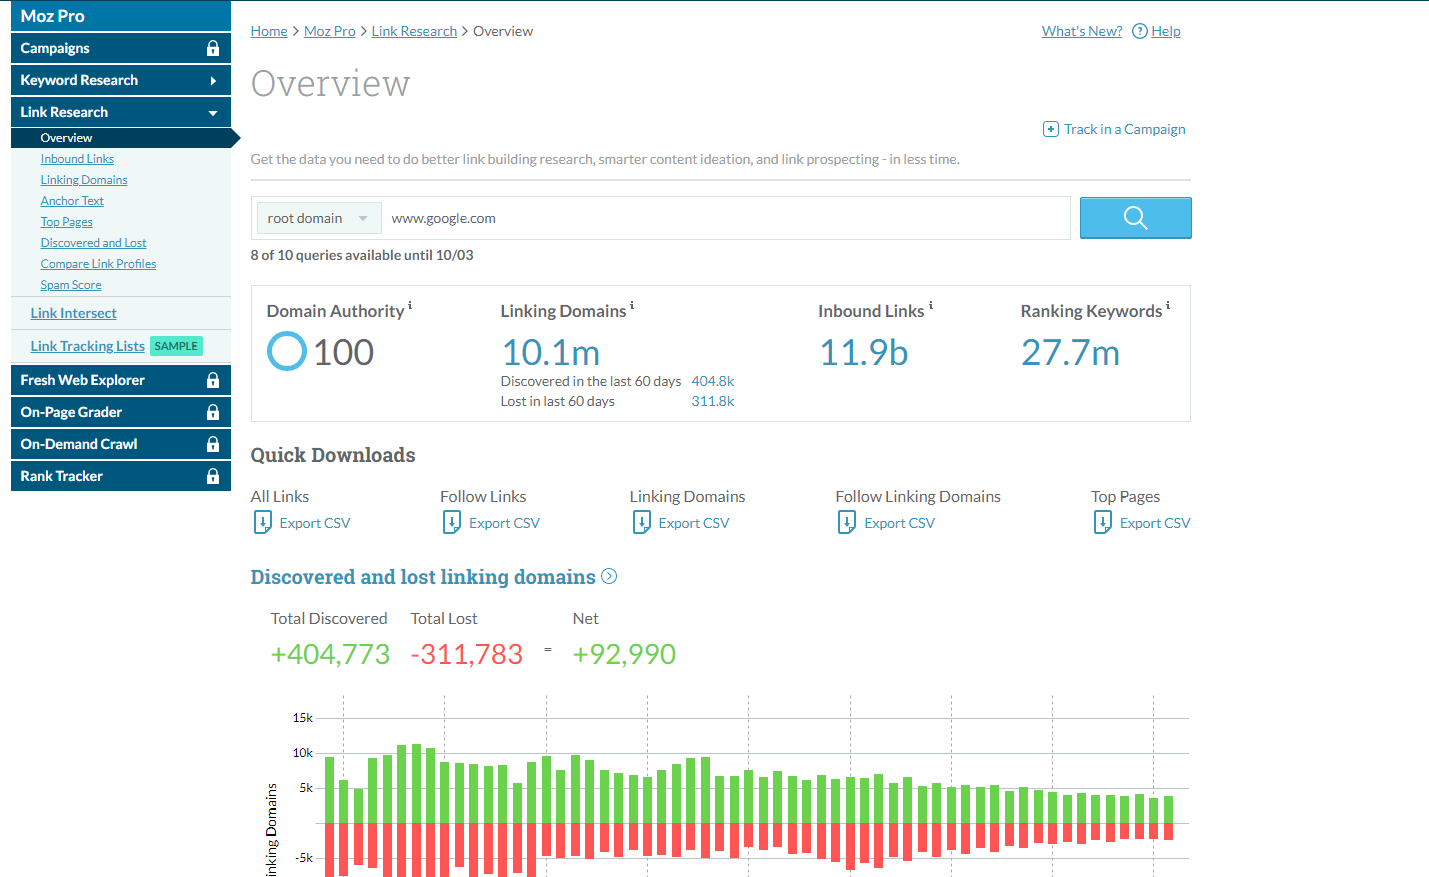Click the 27.7m ranking keywords figure

[x=1070, y=352]
